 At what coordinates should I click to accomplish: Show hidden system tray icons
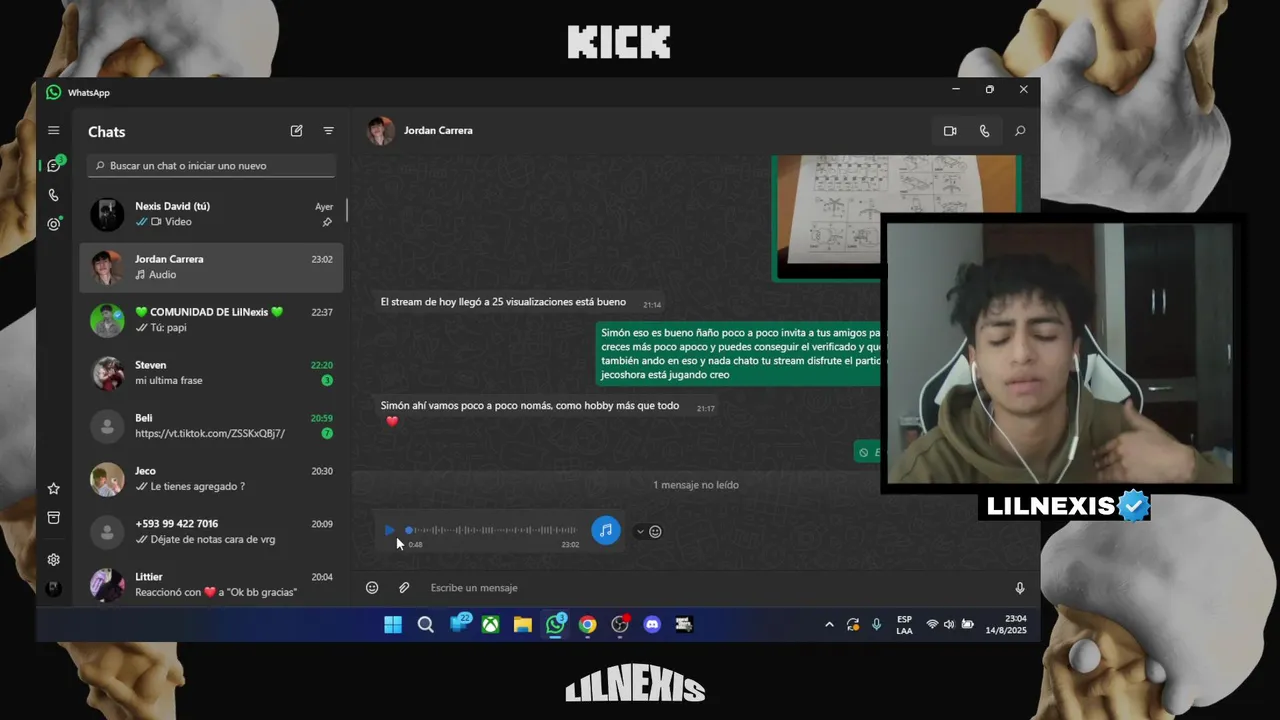click(x=829, y=625)
